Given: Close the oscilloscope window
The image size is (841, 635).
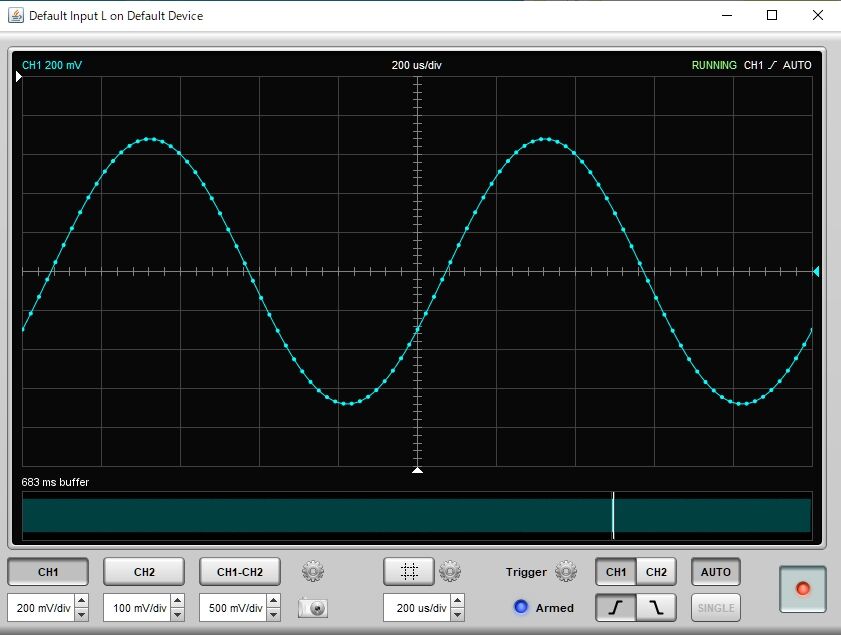Looking at the screenshot, I should [817, 15].
